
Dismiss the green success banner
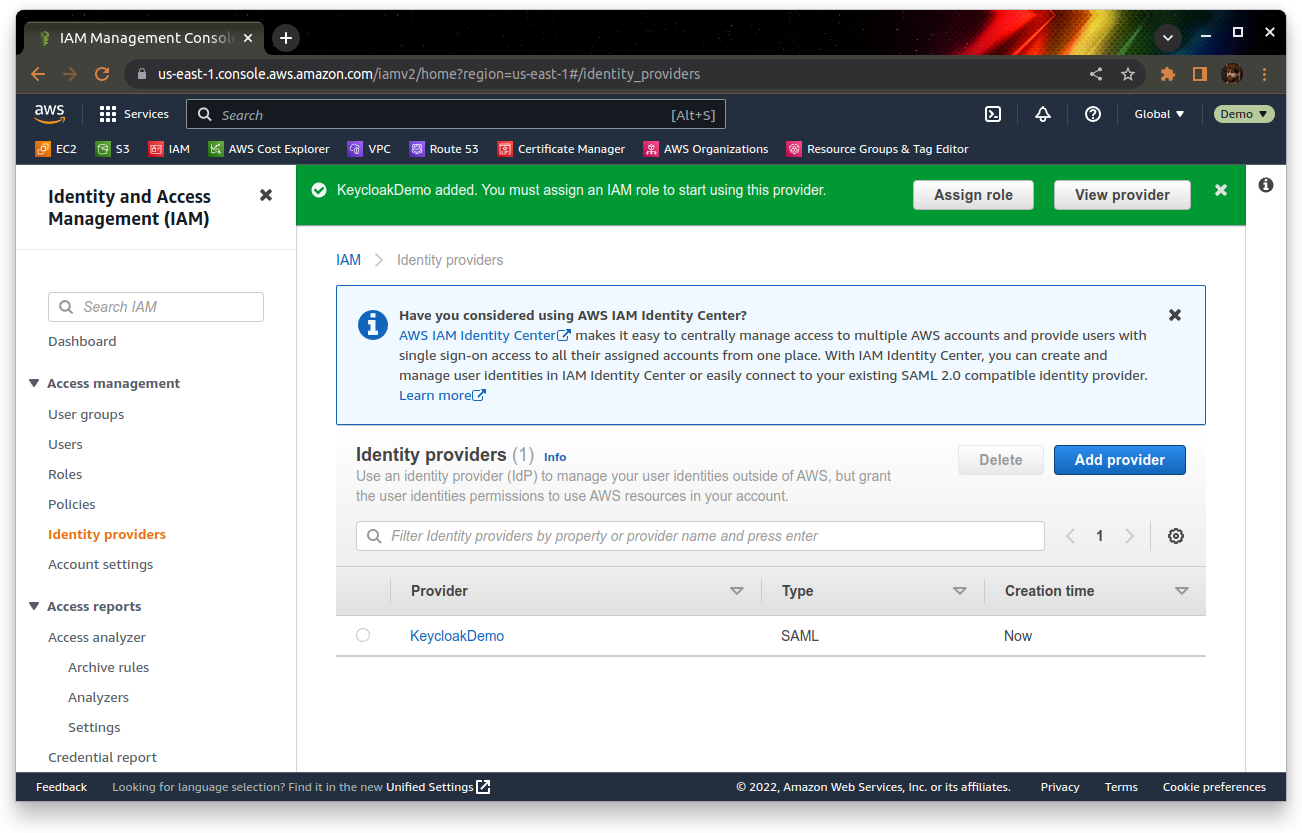tap(1221, 190)
